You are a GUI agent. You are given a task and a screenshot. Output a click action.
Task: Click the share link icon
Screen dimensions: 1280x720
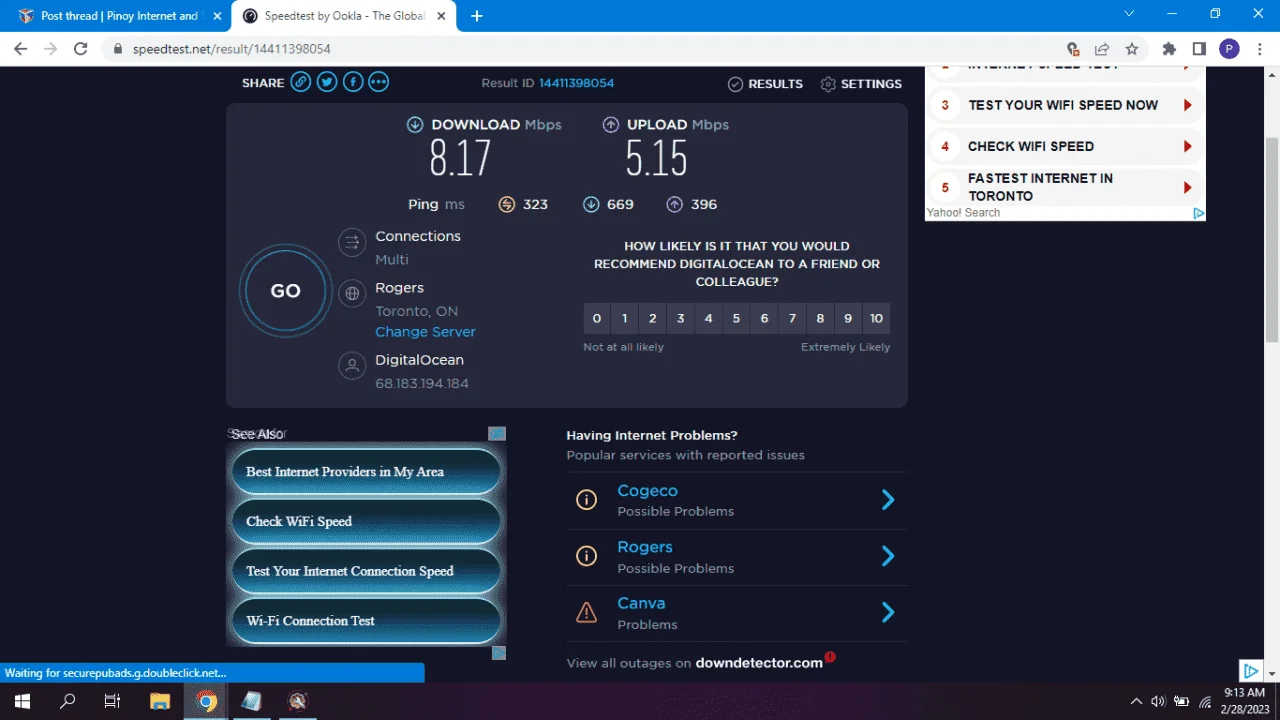pyautogui.click(x=301, y=83)
